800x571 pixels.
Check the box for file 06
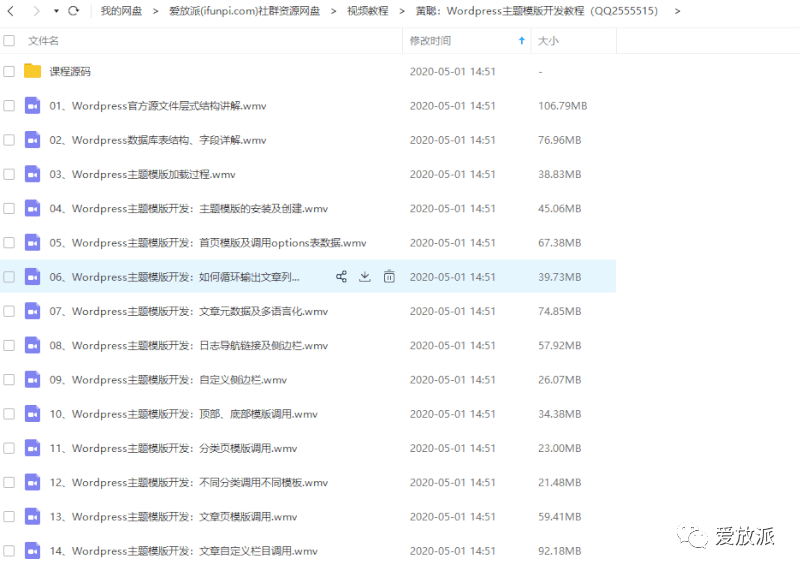click(x=9, y=277)
